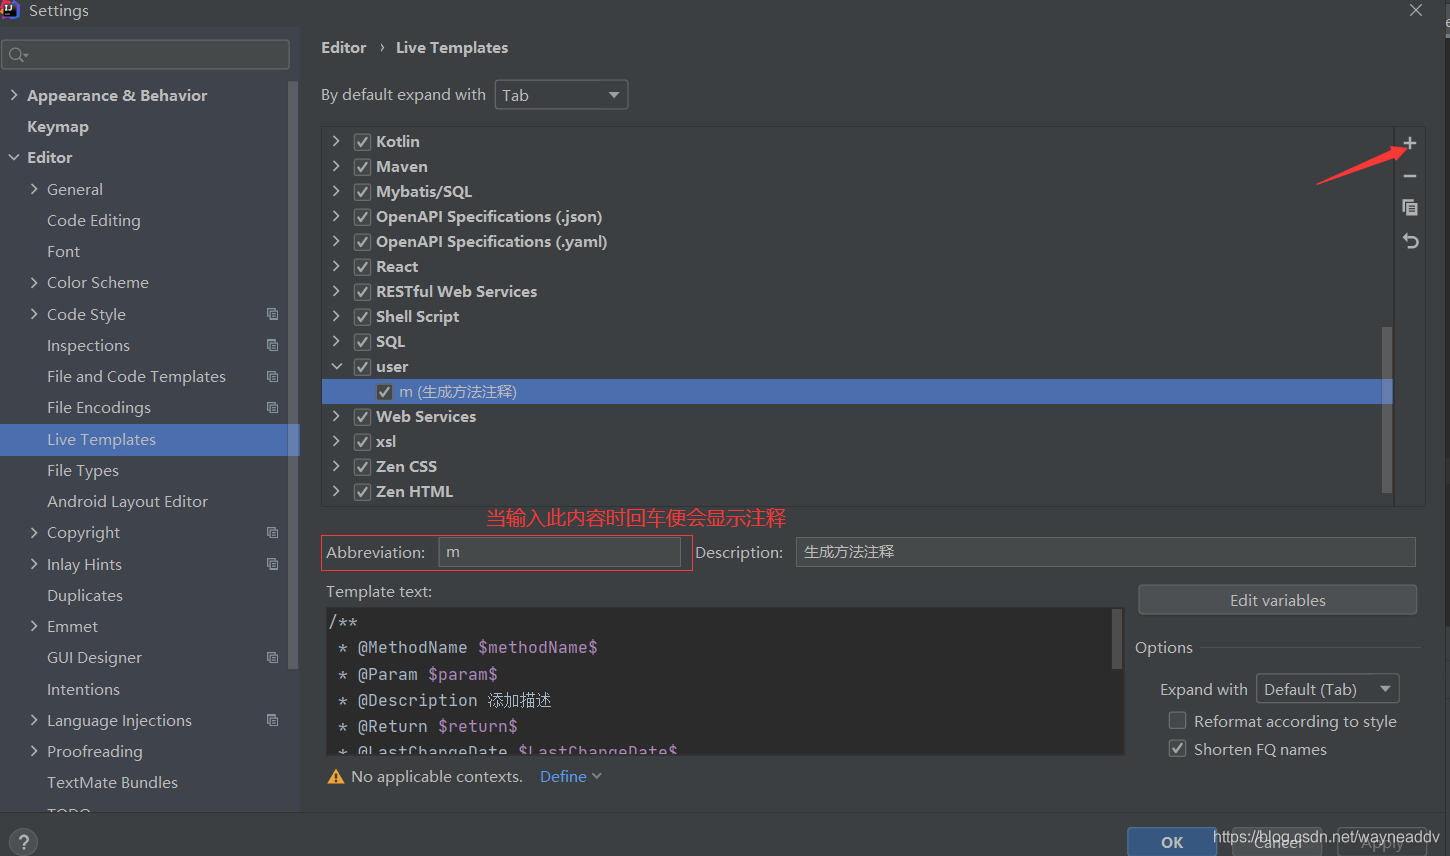Enable Reformat according to style
This screenshot has height=856, width=1450.
click(x=1178, y=721)
